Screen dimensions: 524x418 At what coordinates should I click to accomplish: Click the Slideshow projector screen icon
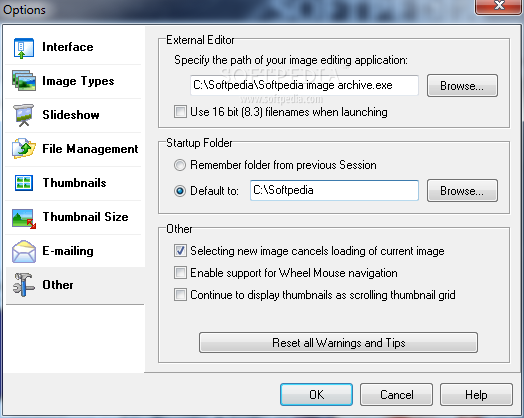pos(23,115)
